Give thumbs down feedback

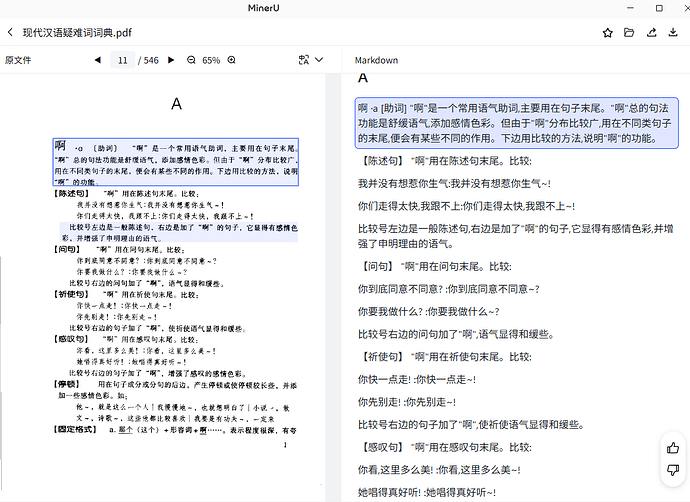point(672,471)
